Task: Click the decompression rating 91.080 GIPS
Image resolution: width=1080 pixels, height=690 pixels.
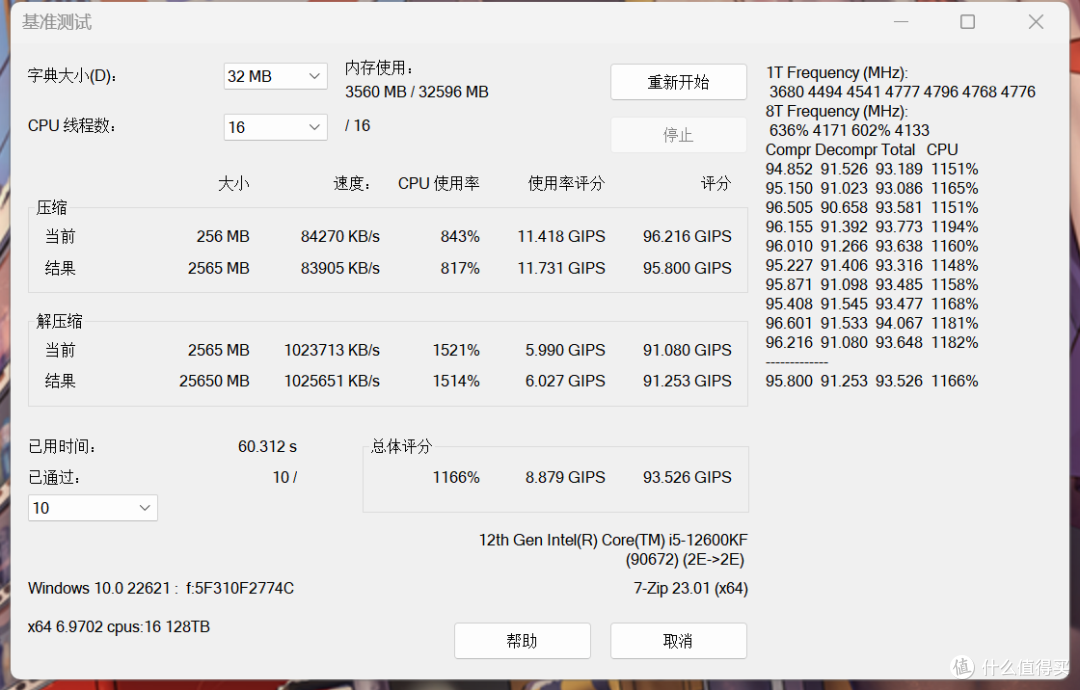Action: pos(687,350)
